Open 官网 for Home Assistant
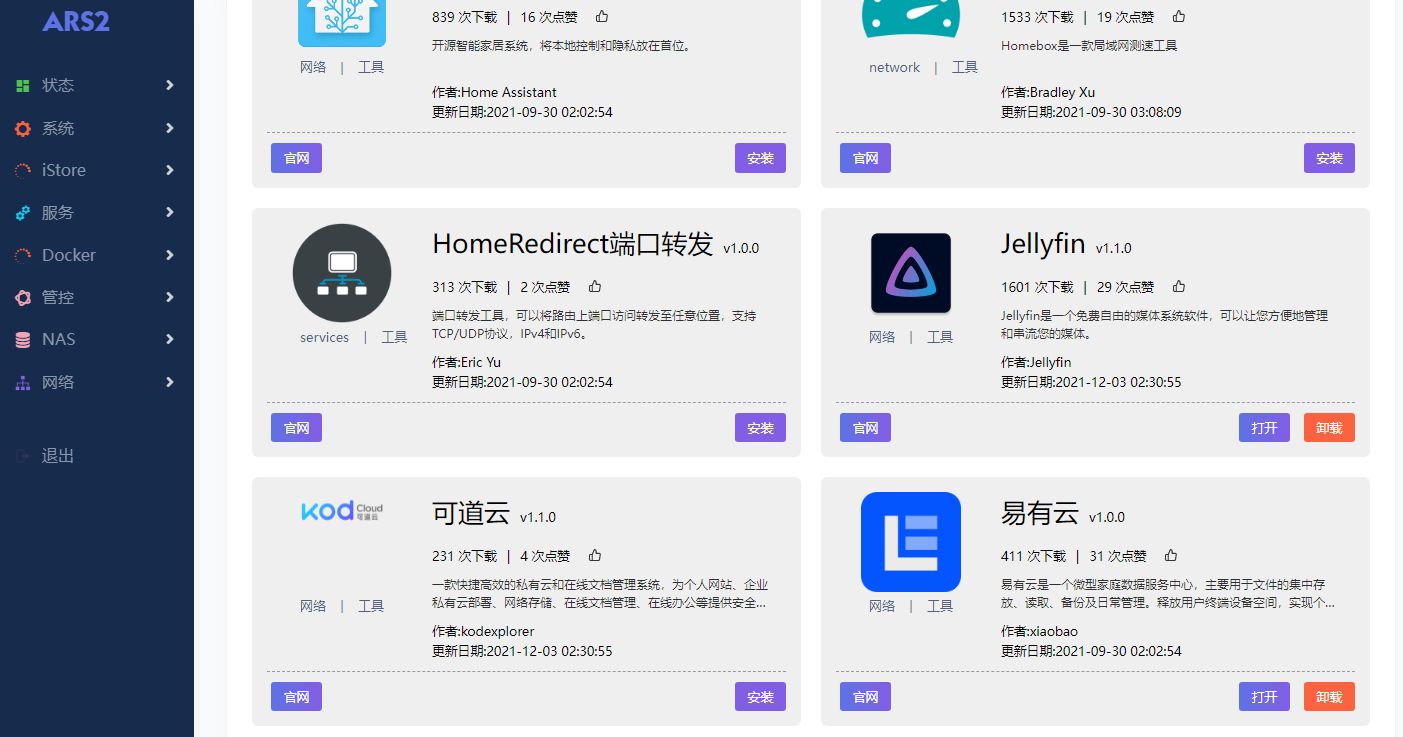1403x737 pixels. tap(296, 158)
